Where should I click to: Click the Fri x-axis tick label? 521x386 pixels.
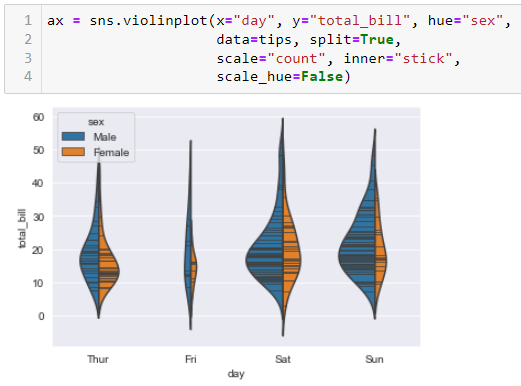pos(191,359)
